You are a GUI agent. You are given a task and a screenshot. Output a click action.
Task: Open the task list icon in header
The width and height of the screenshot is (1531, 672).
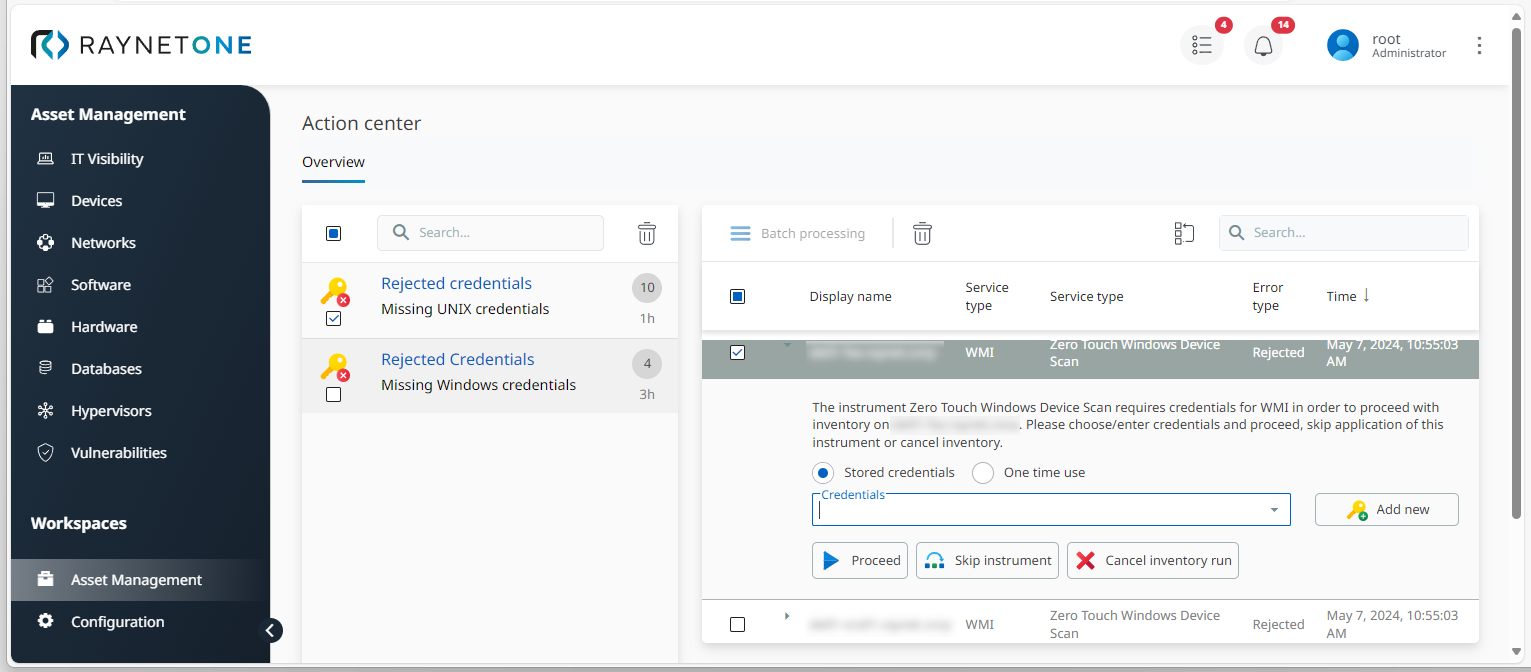click(x=1201, y=45)
